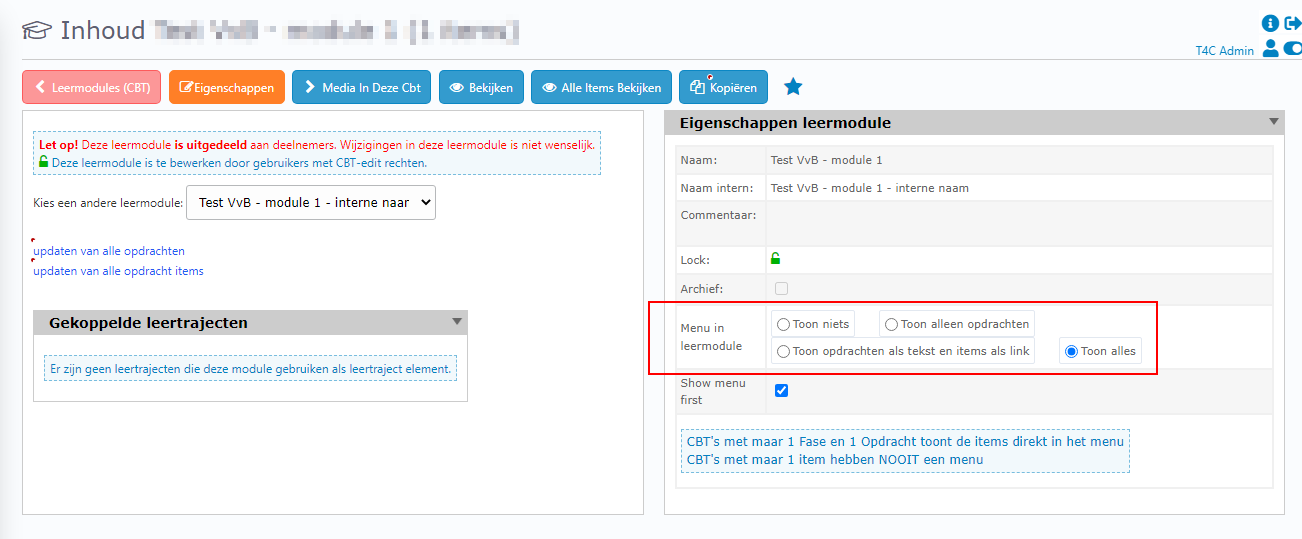Enable the Archief checkbox
1302x539 pixels.
pos(781,289)
